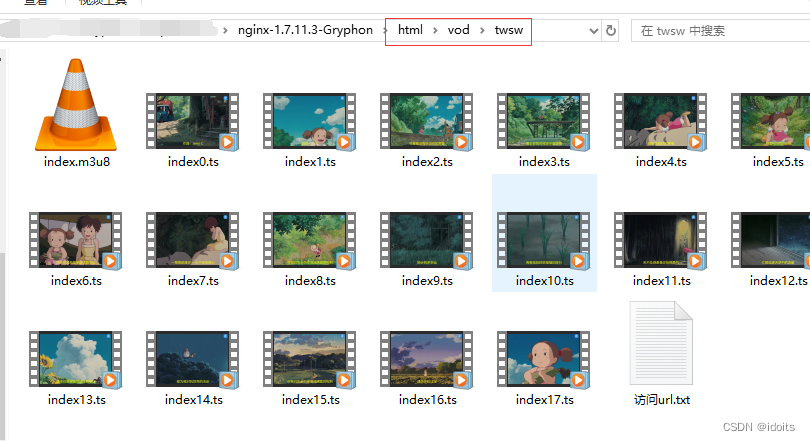This screenshot has height=441, width=810.
Task: Expand the chevron before nginx-1.7.11.3-Gryphon breadcrumb
Action: coord(225,30)
